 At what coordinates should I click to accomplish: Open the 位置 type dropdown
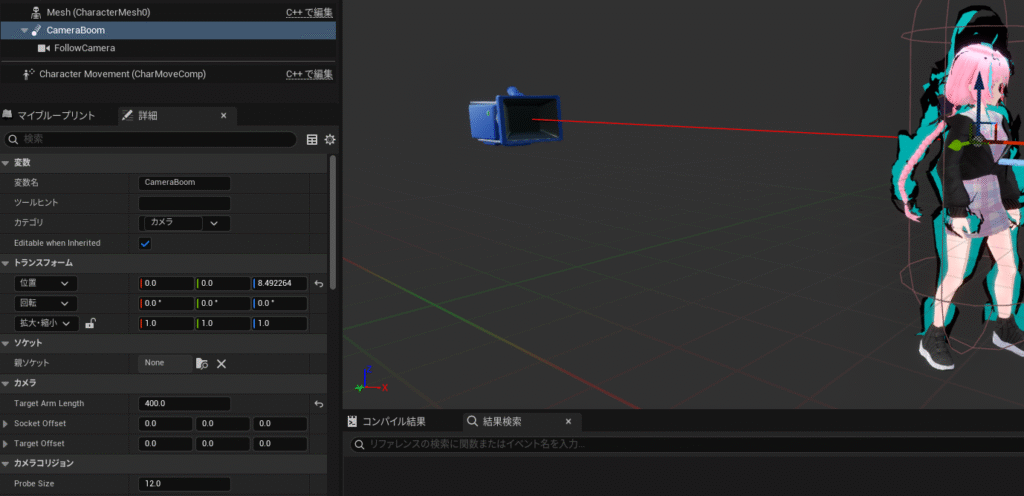point(45,283)
